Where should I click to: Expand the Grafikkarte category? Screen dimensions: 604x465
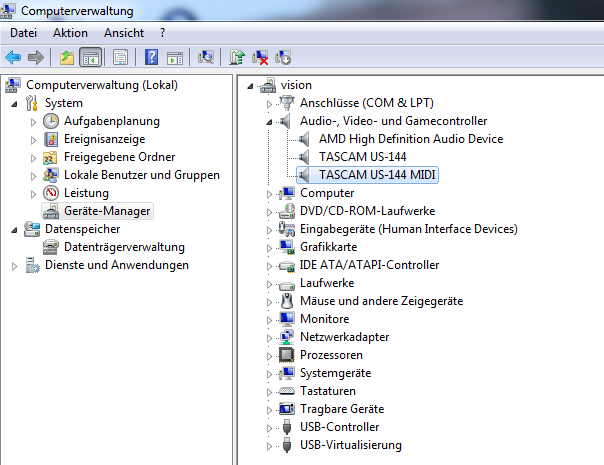(269, 248)
